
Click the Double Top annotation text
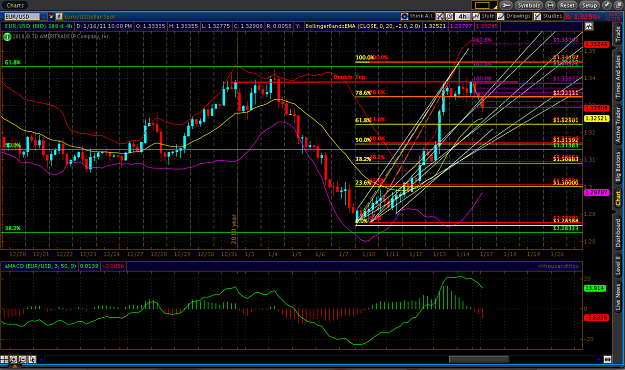(349, 77)
